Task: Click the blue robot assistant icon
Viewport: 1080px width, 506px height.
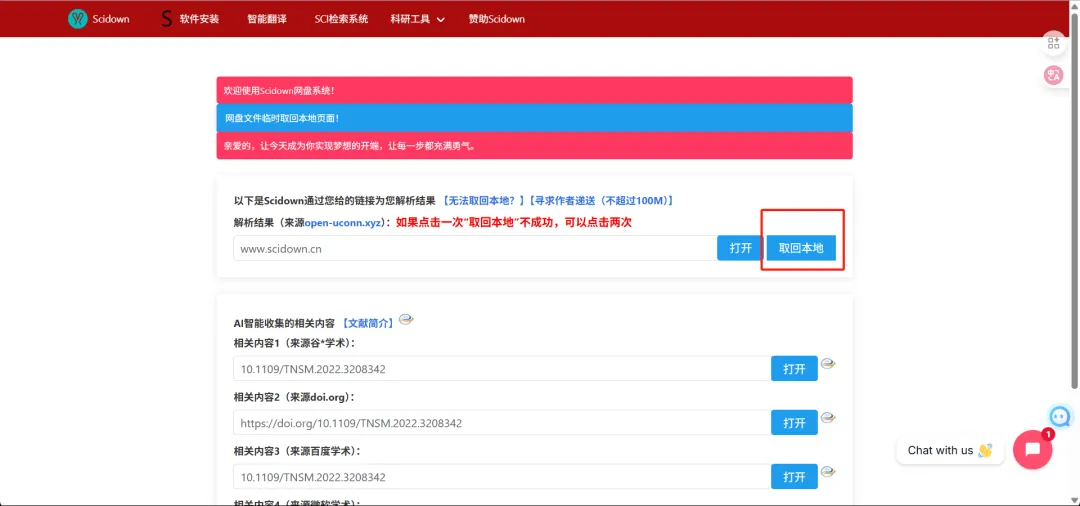Action: tap(1059, 416)
